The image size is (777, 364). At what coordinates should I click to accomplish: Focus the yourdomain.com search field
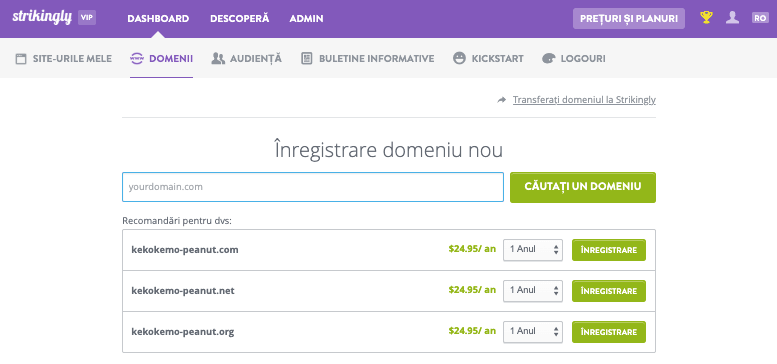coord(313,187)
